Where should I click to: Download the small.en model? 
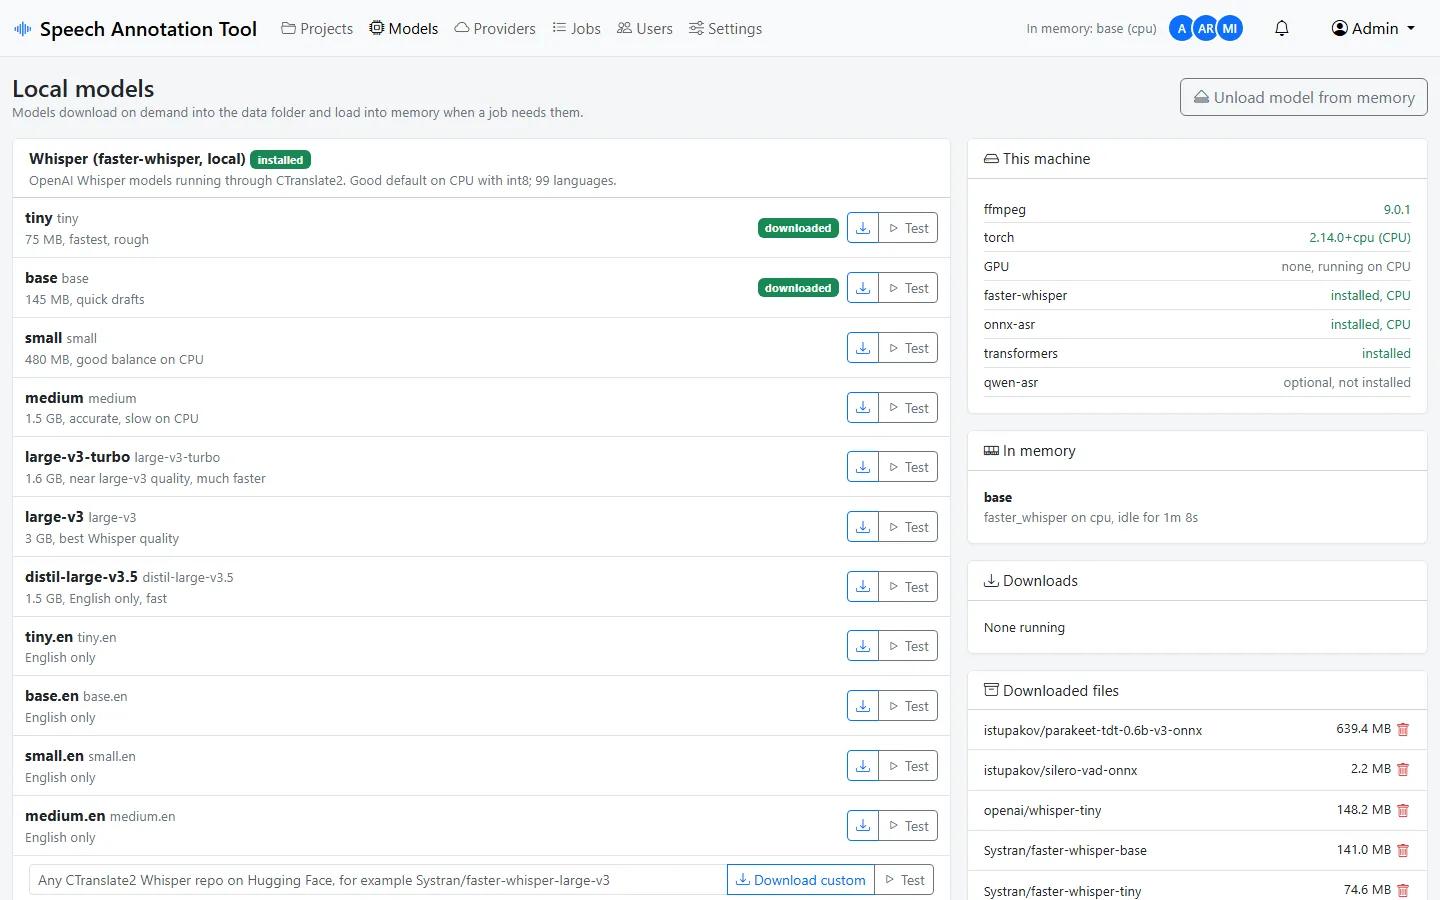pyautogui.click(x=863, y=766)
